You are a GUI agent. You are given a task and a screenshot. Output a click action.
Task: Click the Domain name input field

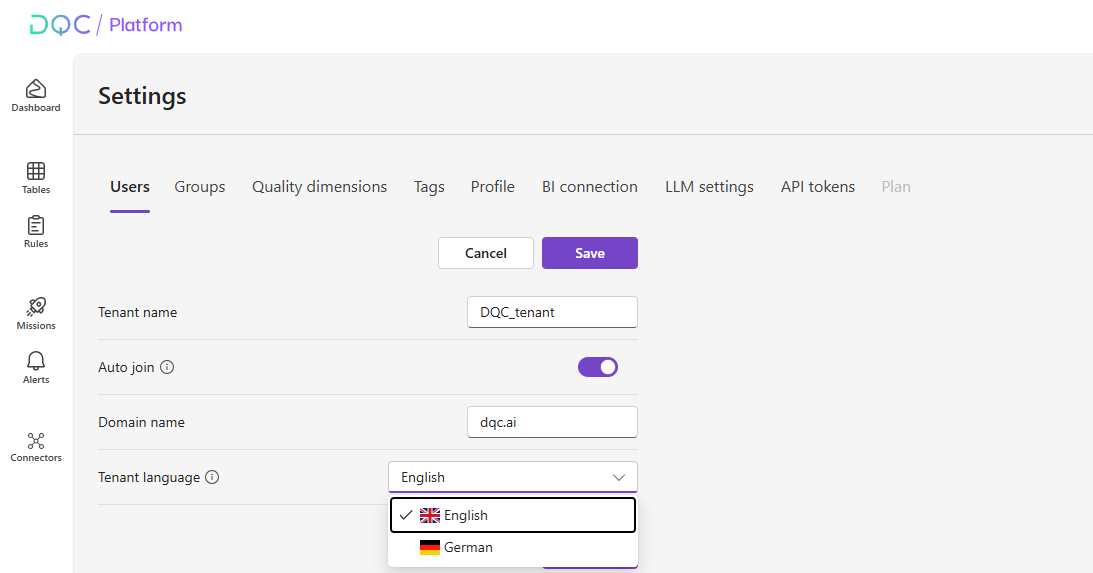(552, 422)
